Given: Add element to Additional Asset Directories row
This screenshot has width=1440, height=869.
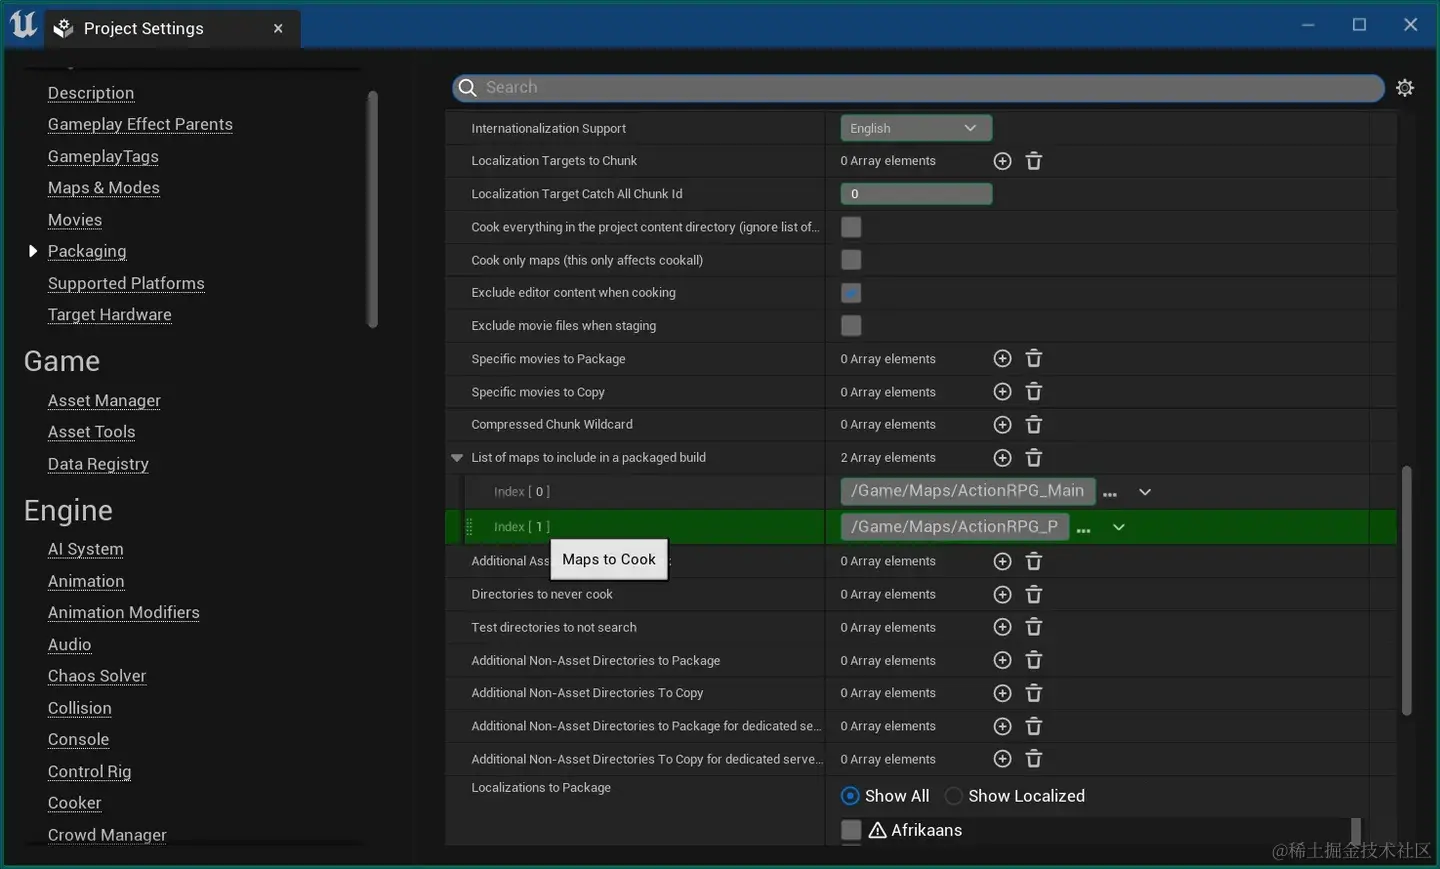Looking at the screenshot, I should (1002, 562).
